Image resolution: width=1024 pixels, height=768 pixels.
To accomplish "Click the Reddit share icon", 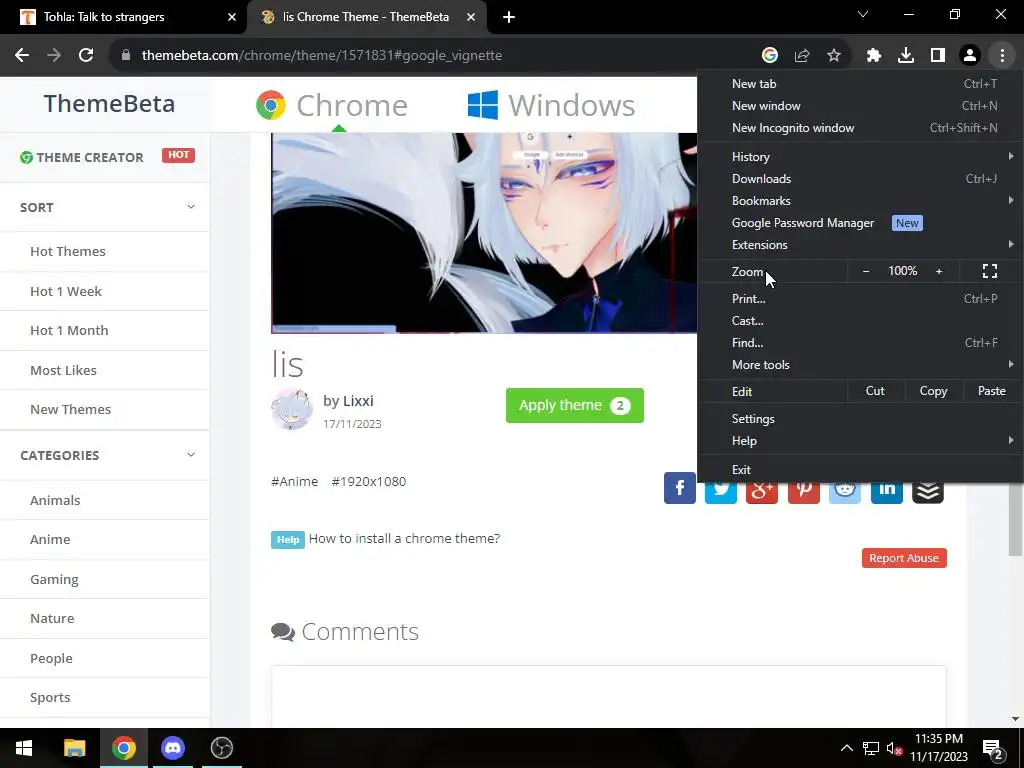I will [x=845, y=492].
